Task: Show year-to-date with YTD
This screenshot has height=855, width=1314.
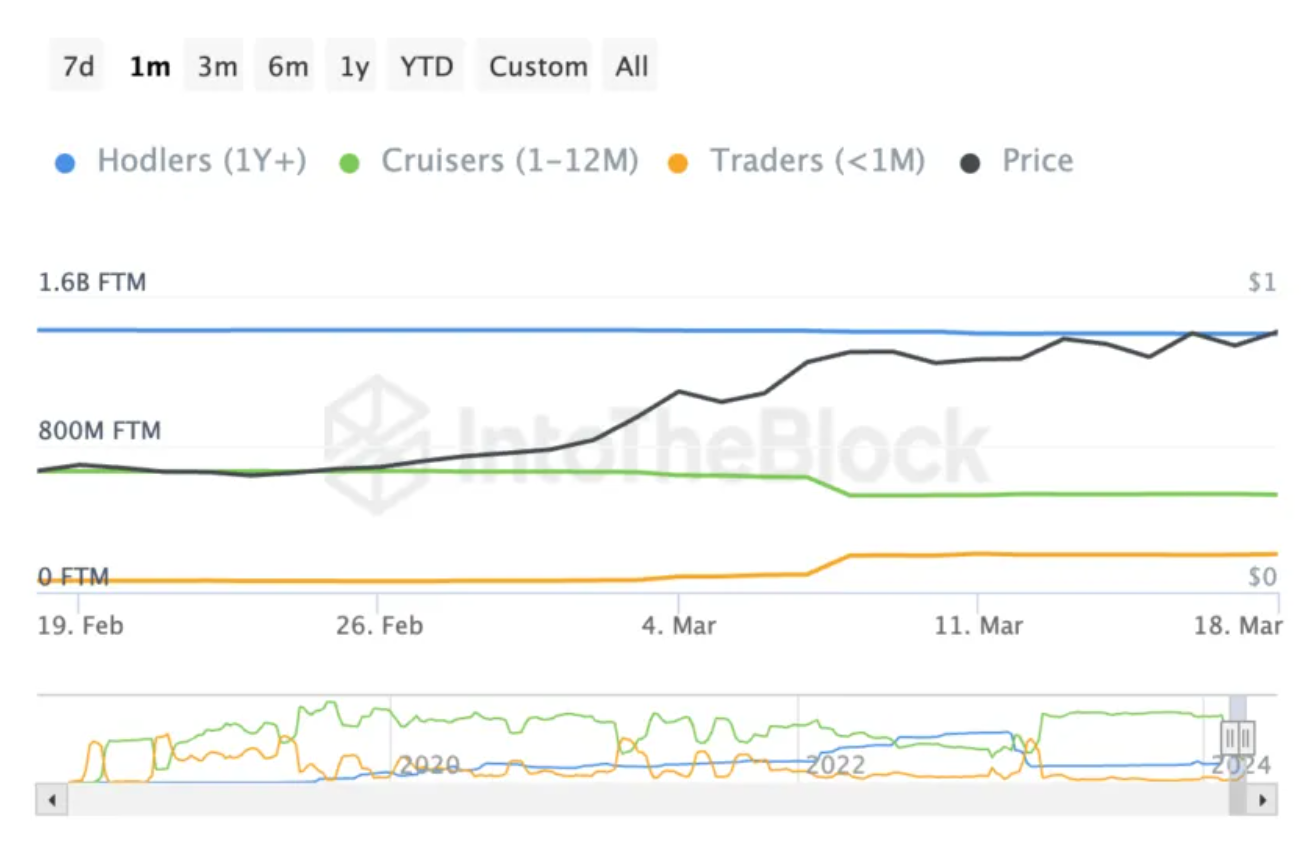Action: click(427, 67)
